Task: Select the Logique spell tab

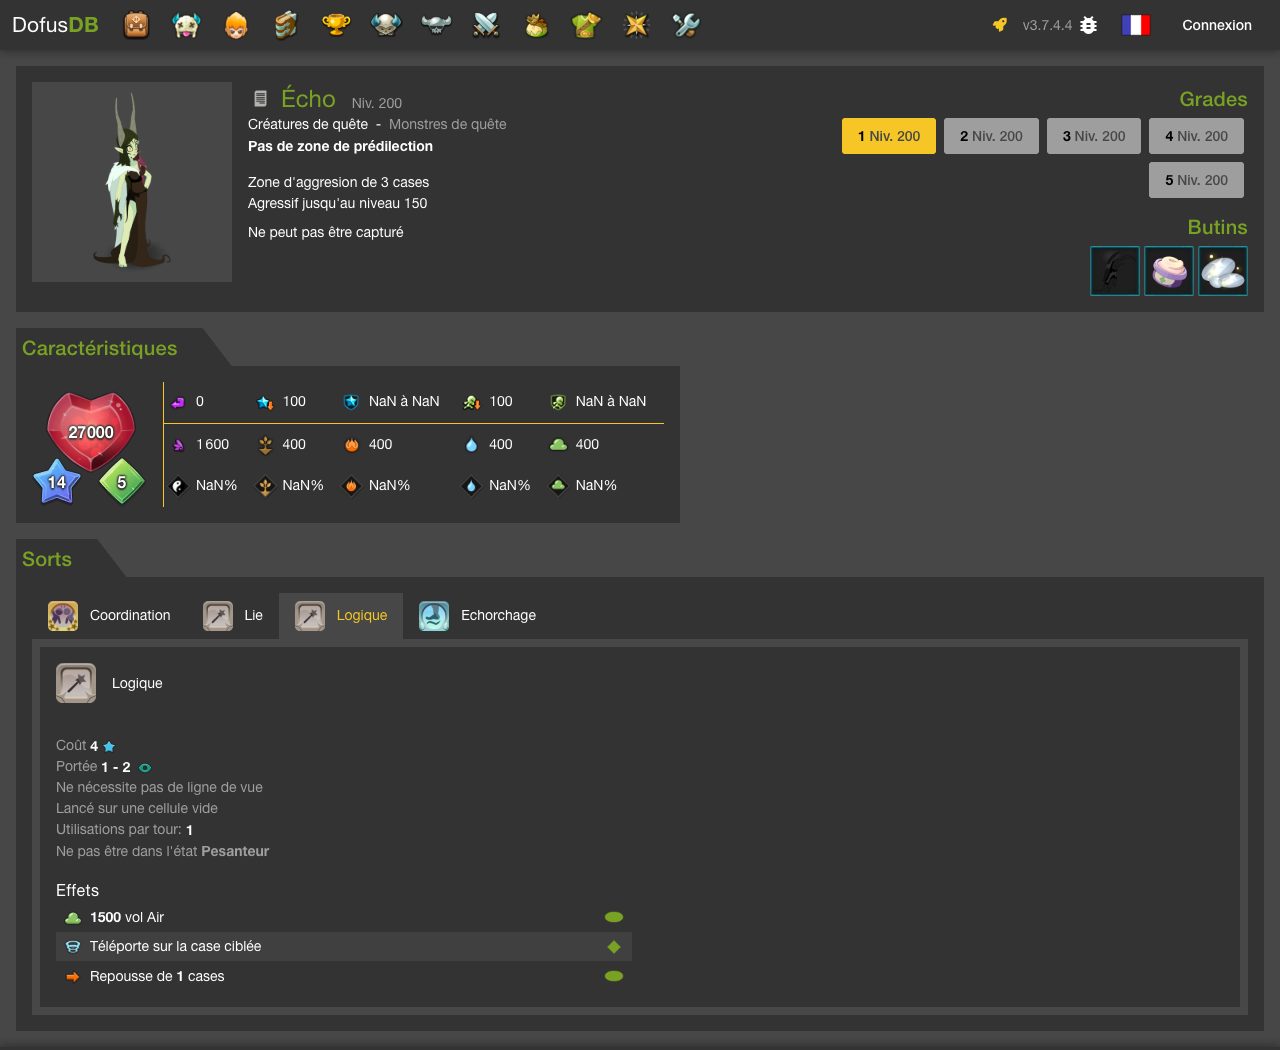Action: [x=341, y=616]
